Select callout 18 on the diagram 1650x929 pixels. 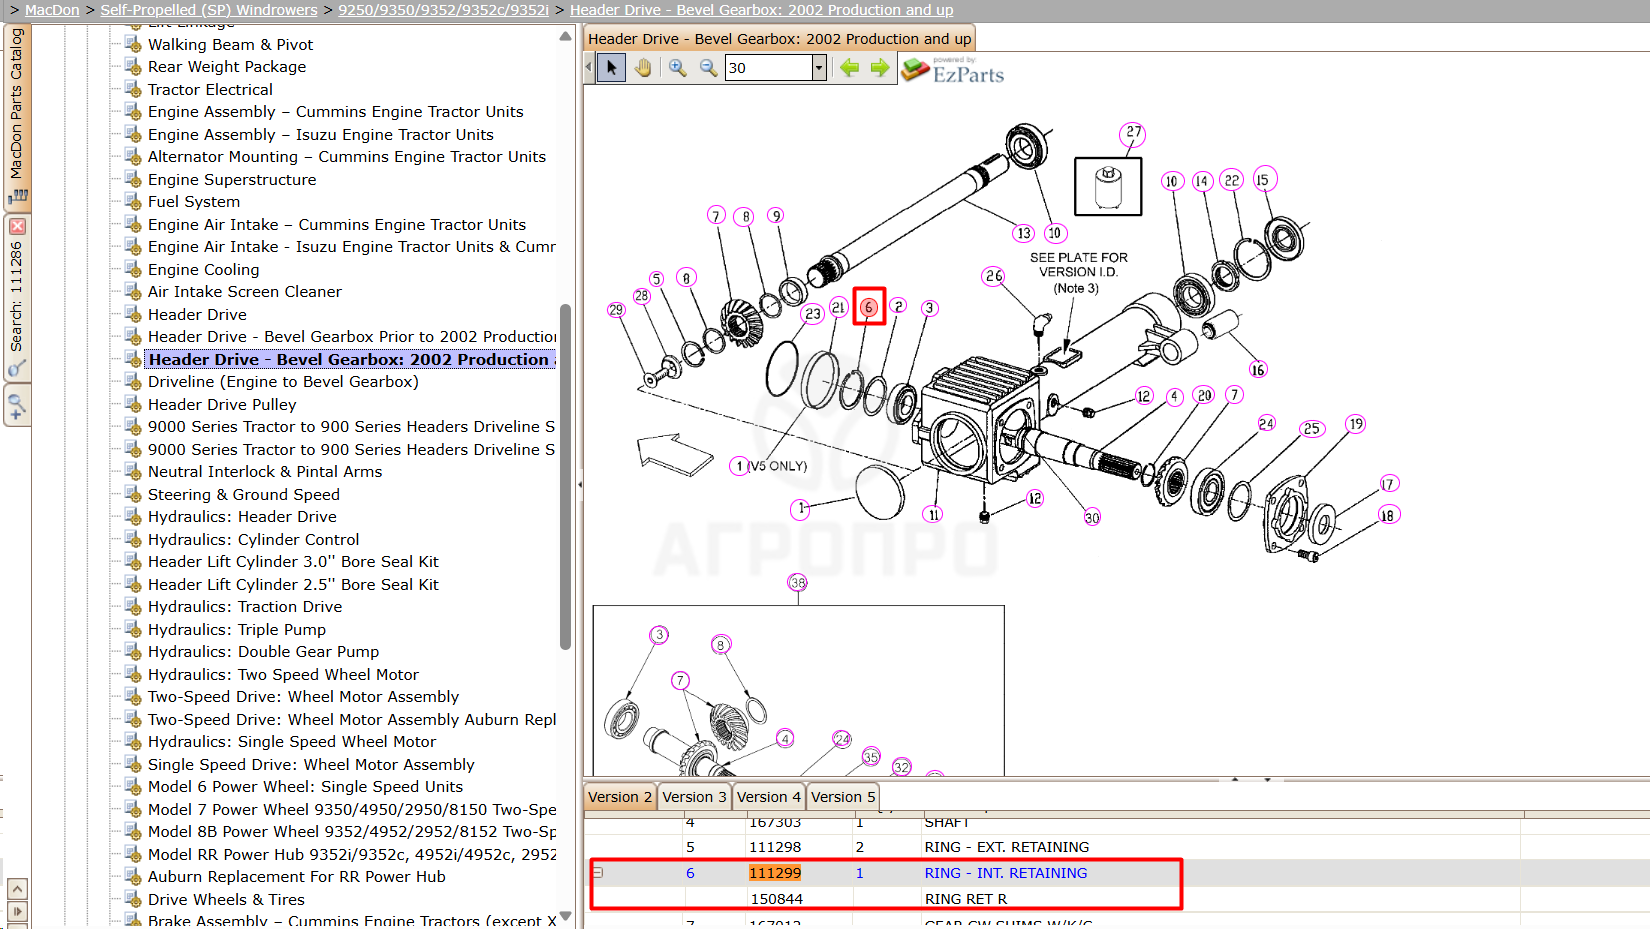pyautogui.click(x=1388, y=515)
